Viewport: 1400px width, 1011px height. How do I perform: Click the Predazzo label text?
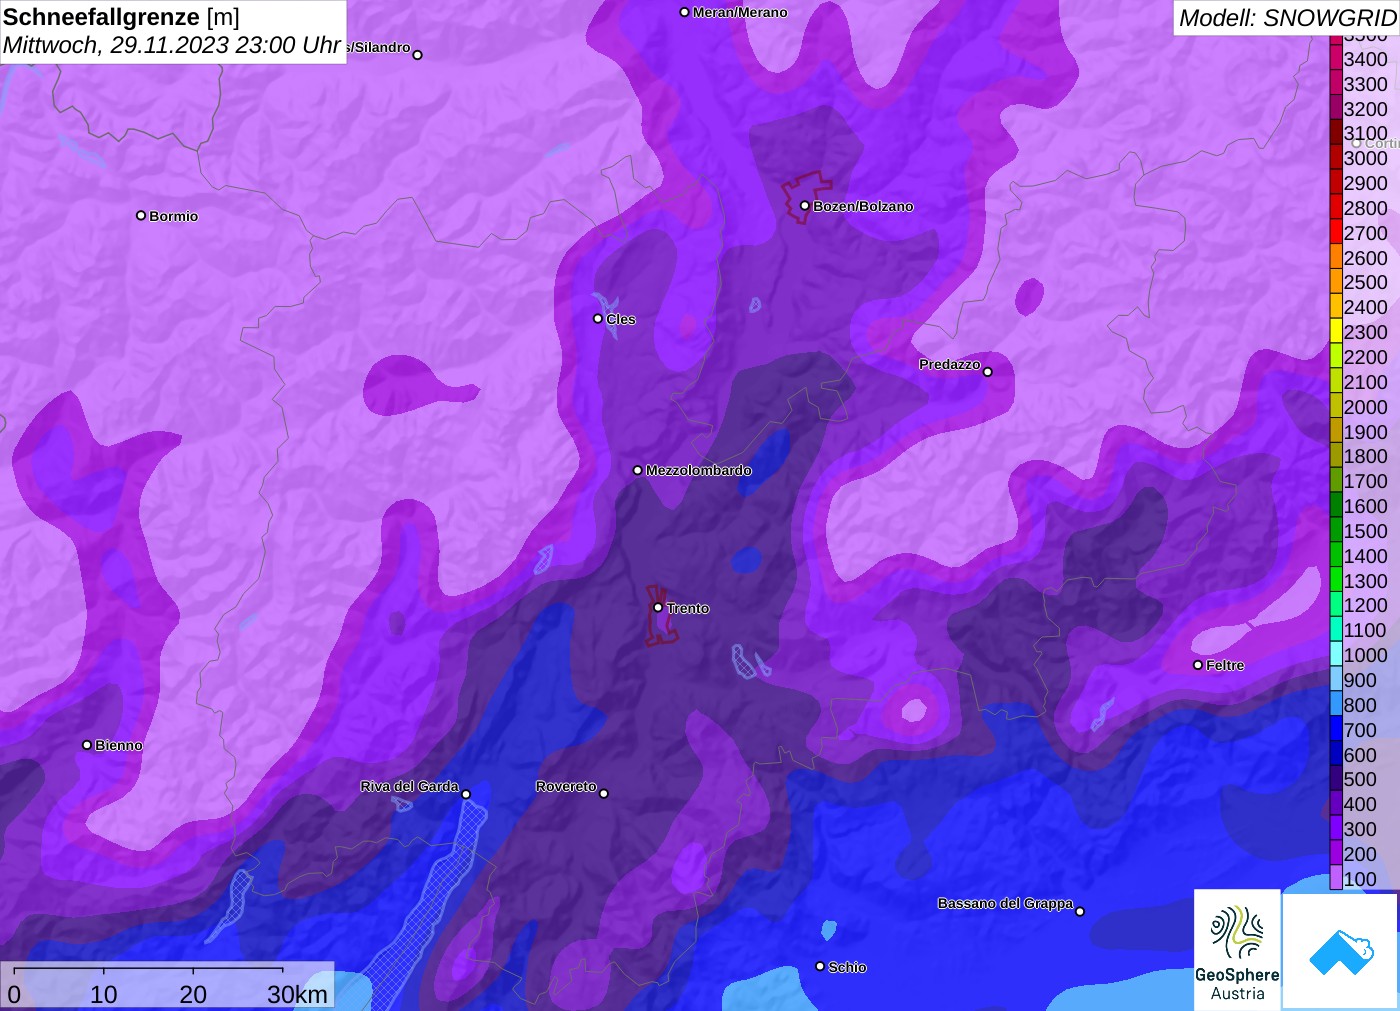pos(950,364)
